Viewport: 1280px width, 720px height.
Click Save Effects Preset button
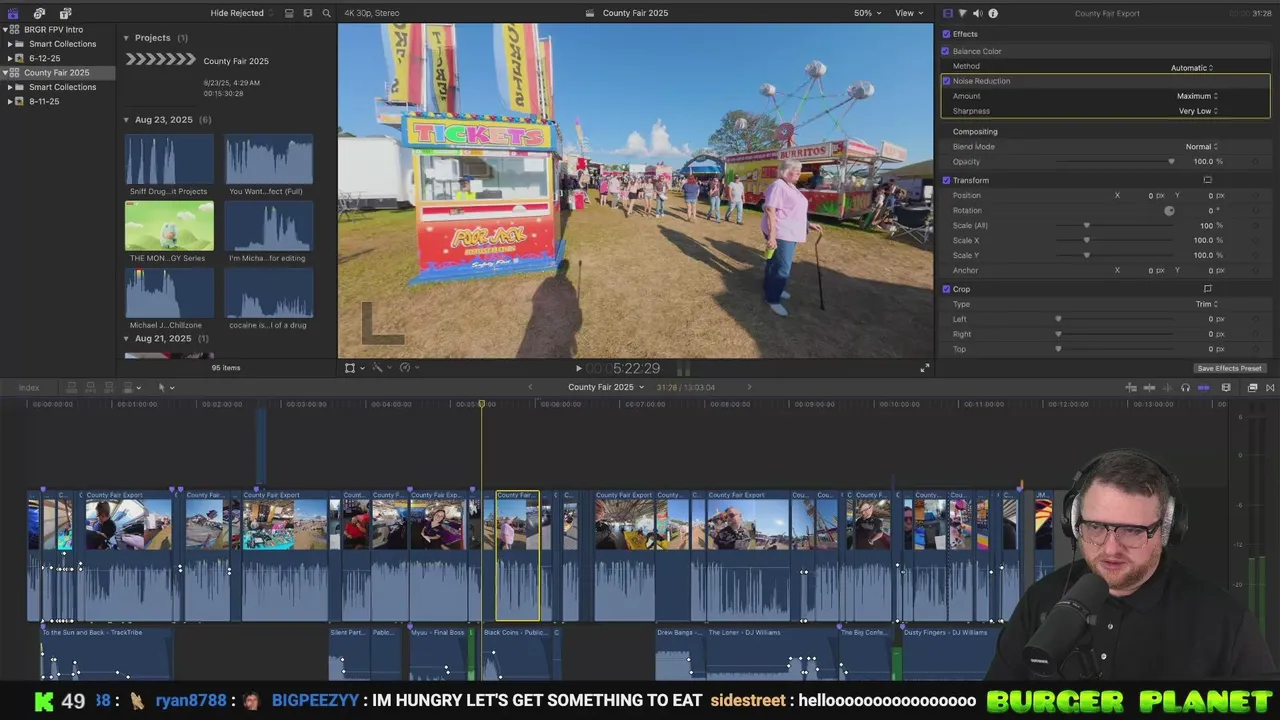1229,368
